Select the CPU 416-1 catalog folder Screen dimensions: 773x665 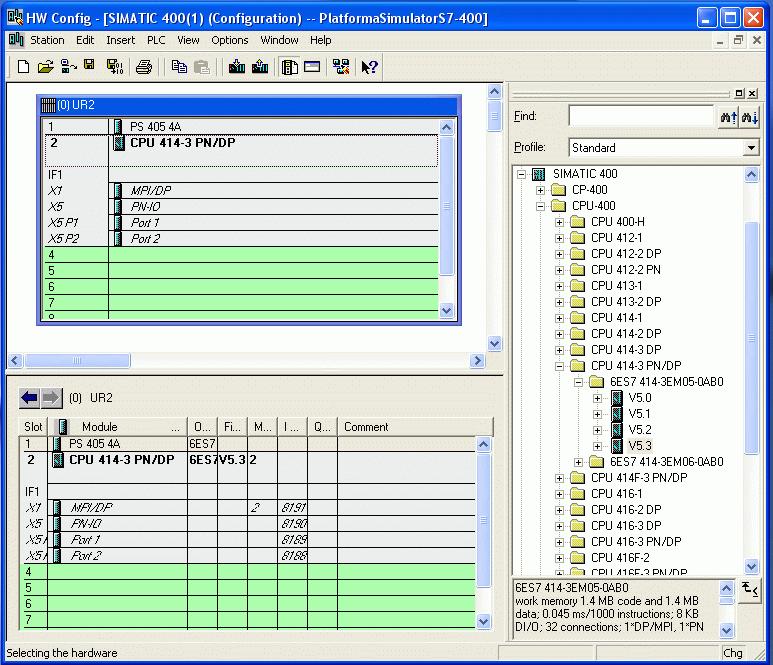tap(616, 494)
